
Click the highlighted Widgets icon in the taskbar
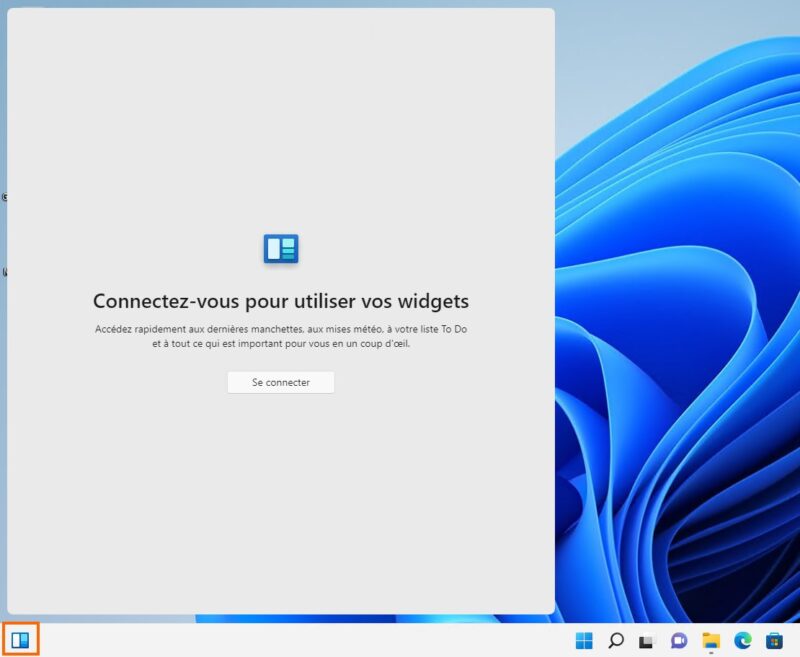[x=19, y=641]
